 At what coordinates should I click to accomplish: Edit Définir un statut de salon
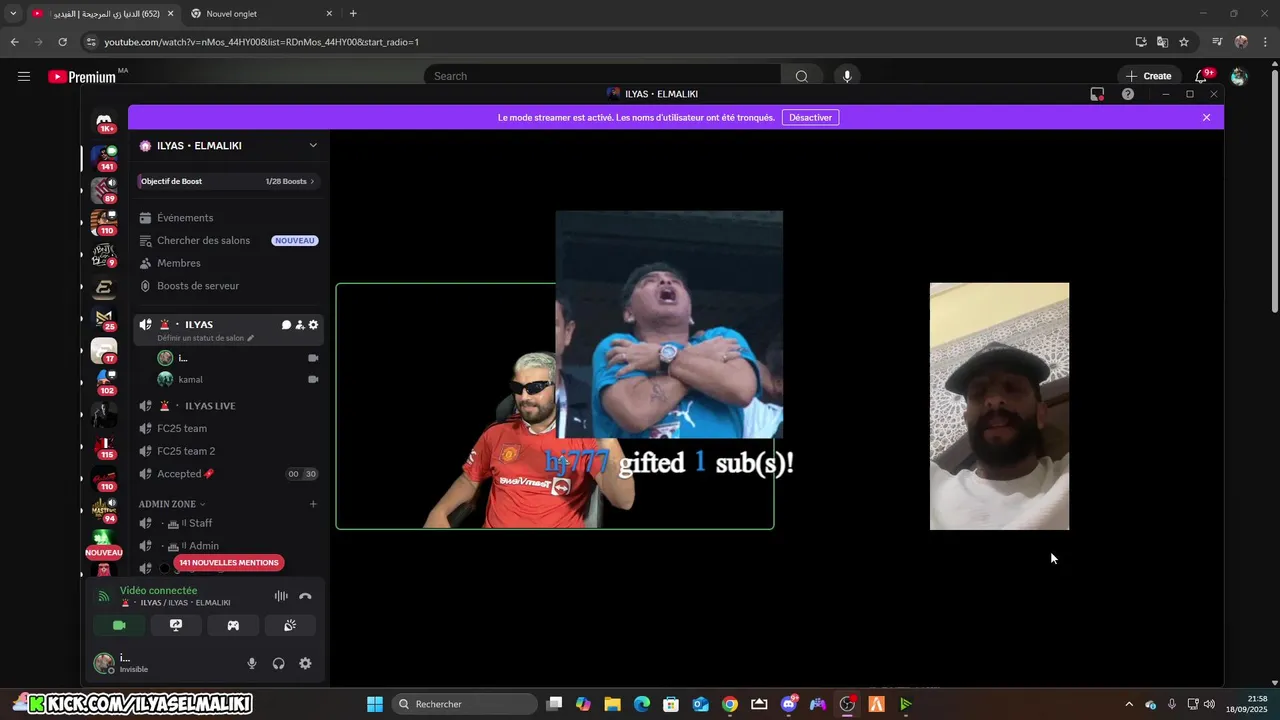point(205,338)
